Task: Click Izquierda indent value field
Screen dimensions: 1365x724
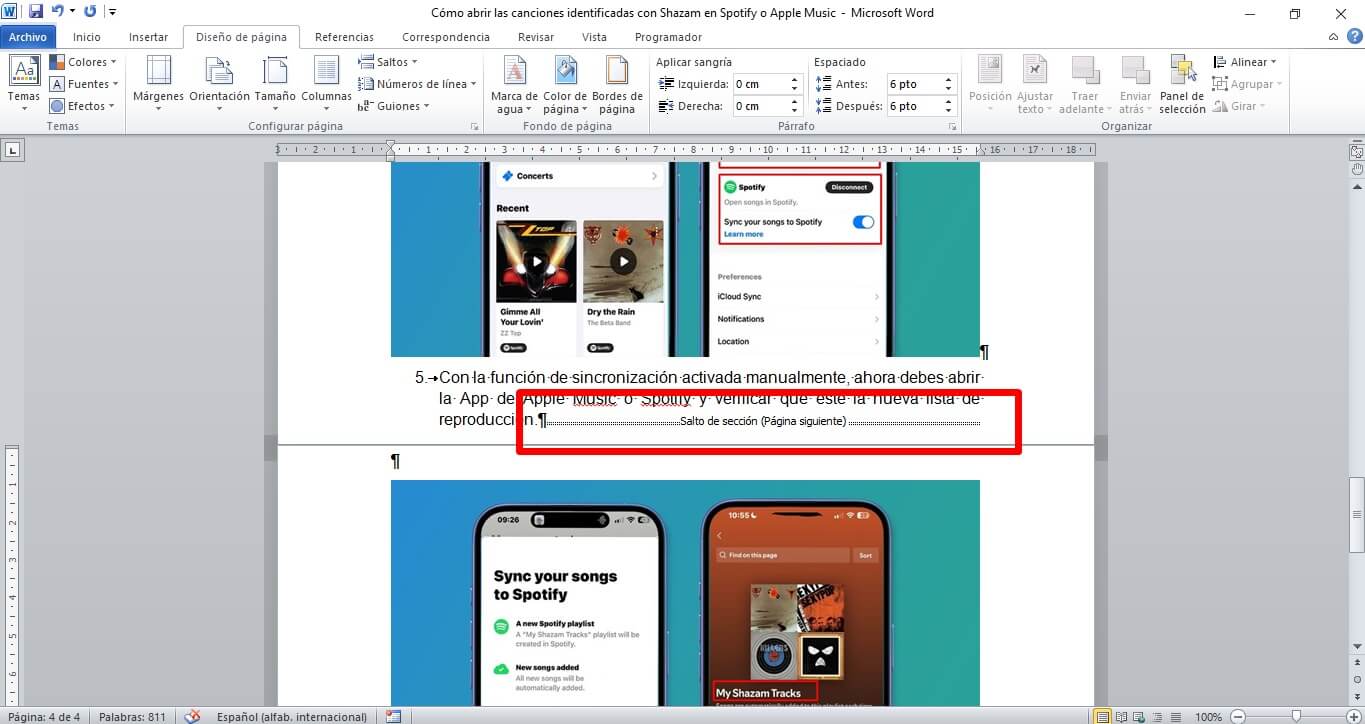Action: 760,84
